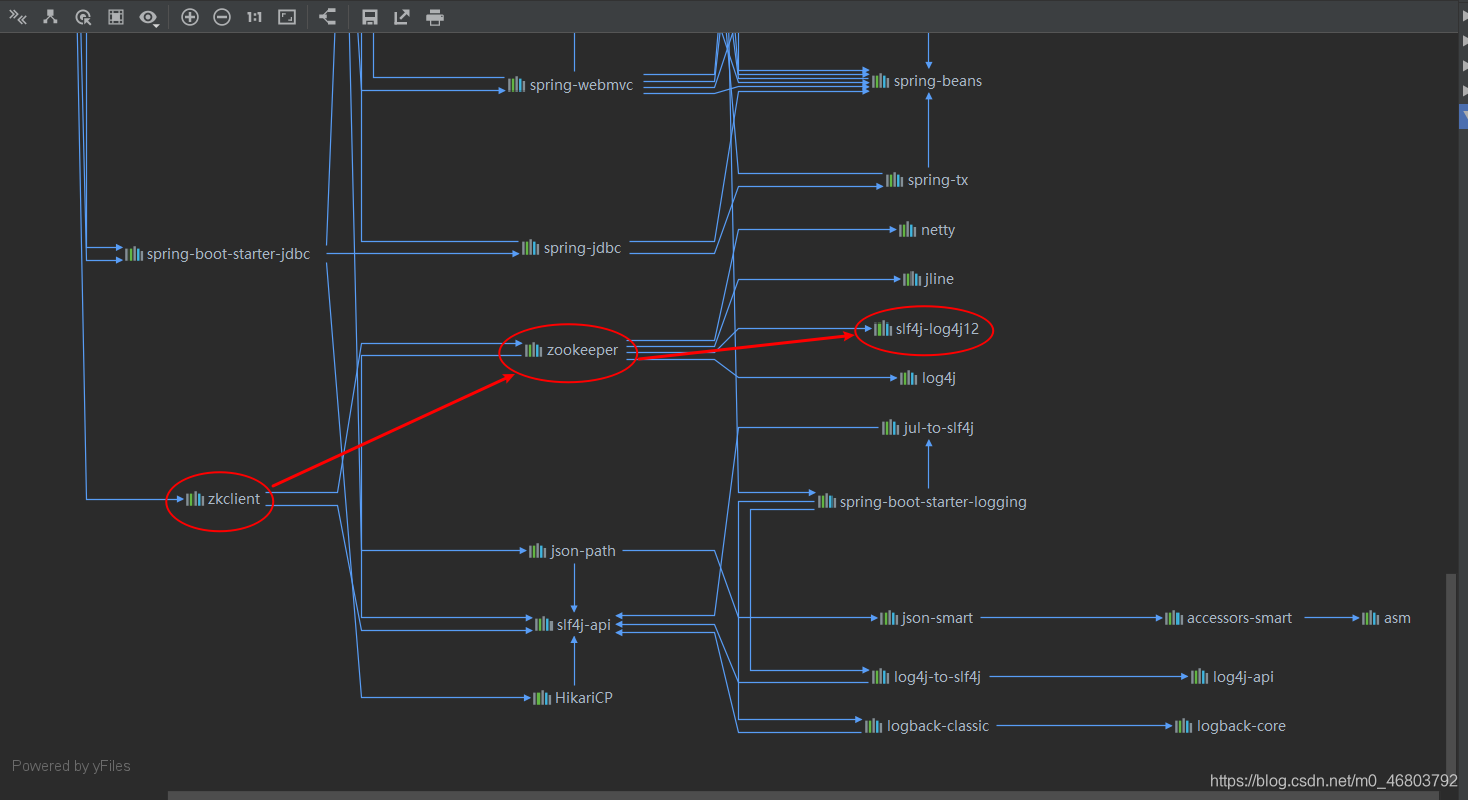Select the zookeeper dependency node
The image size is (1468, 800).
[x=572, y=350]
